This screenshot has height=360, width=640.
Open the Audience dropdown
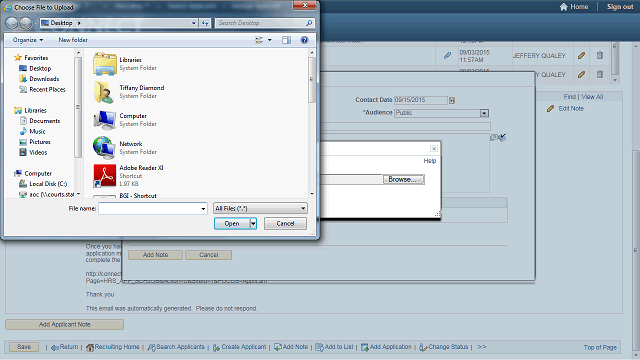tap(484, 113)
